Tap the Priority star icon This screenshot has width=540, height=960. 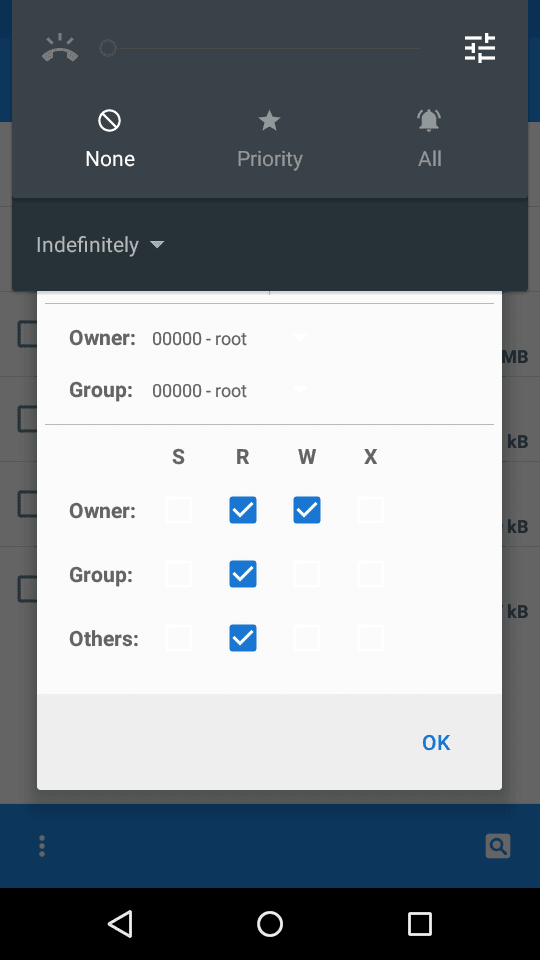coord(269,121)
